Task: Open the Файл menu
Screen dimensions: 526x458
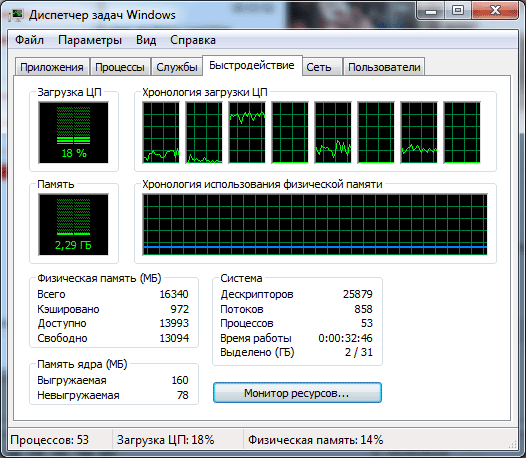Action: [30, 40]
